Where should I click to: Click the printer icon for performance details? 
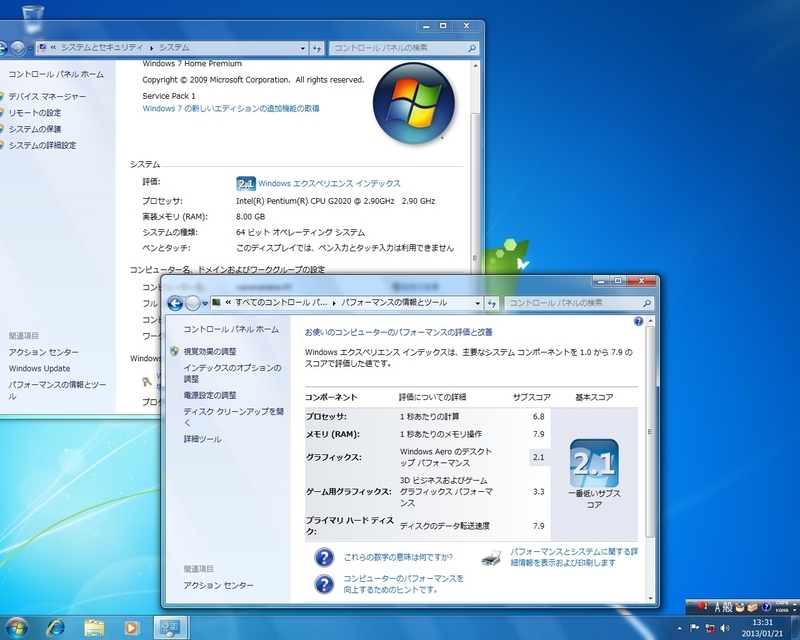(491, 557)
